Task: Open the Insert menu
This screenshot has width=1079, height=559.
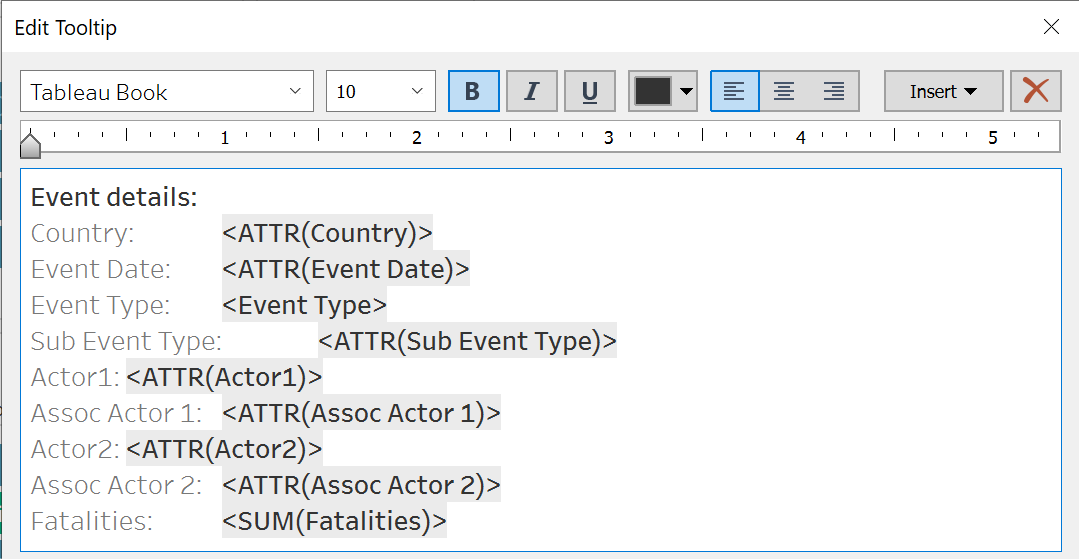Action: click(x=943, y=92)
